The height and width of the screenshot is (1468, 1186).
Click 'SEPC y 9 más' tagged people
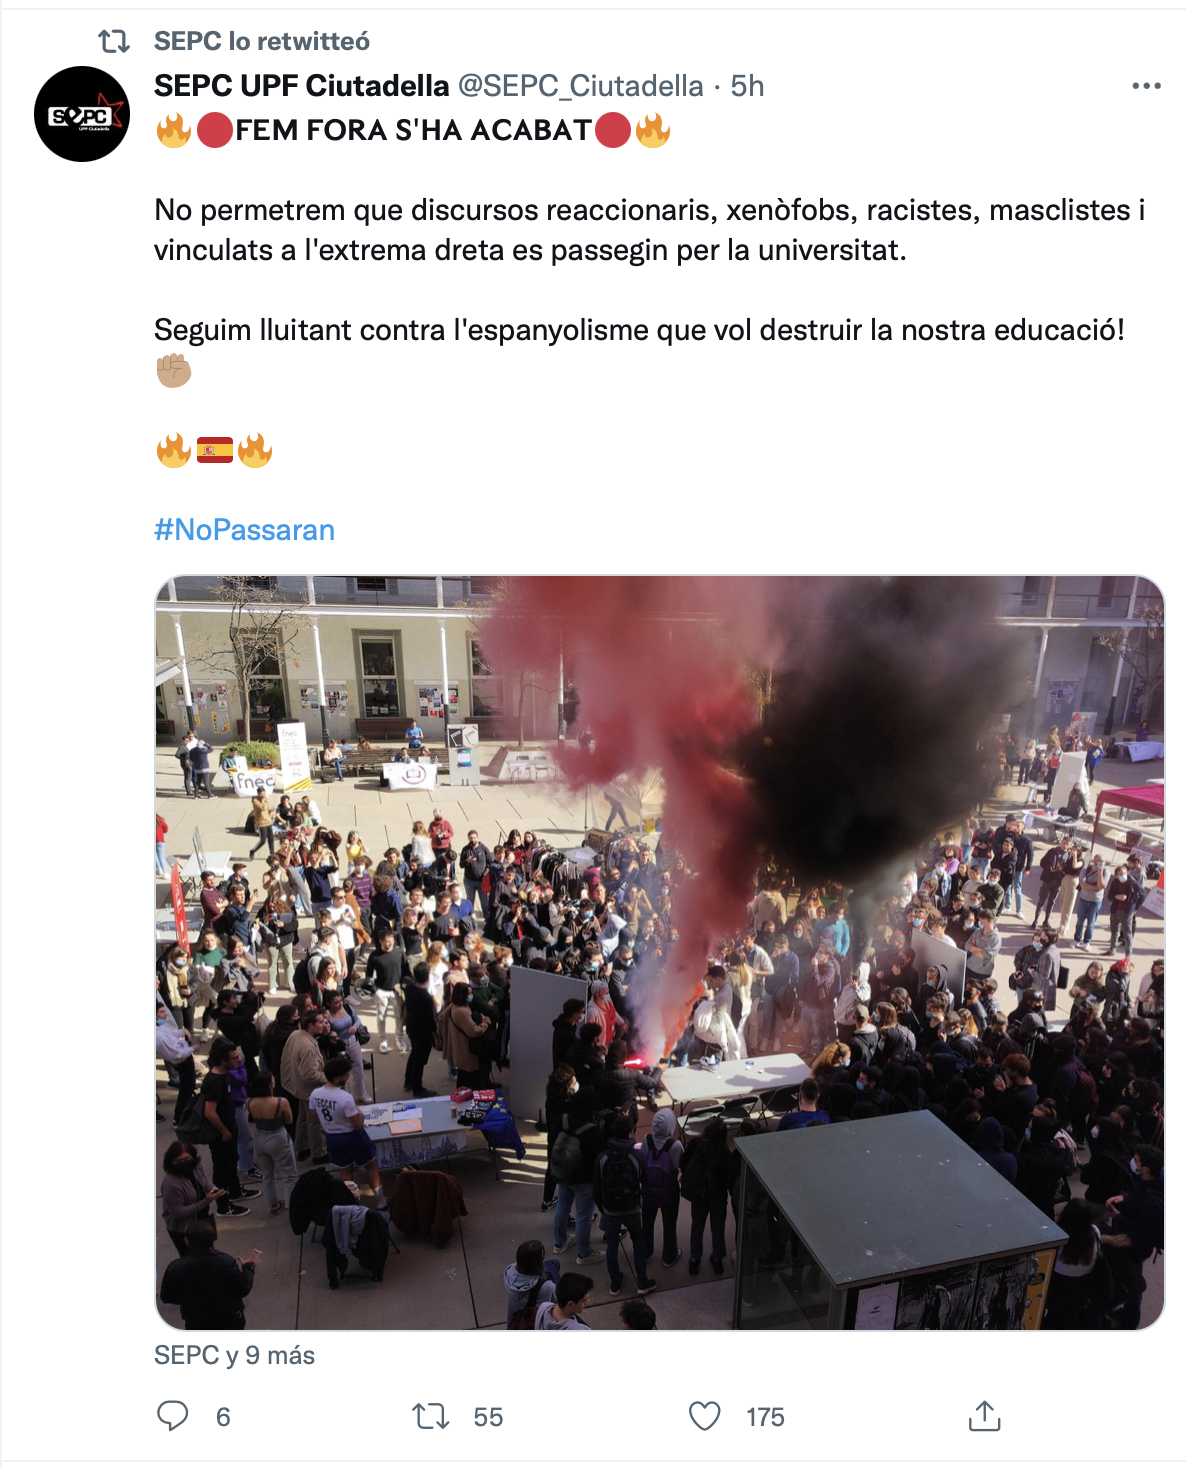235,1355
